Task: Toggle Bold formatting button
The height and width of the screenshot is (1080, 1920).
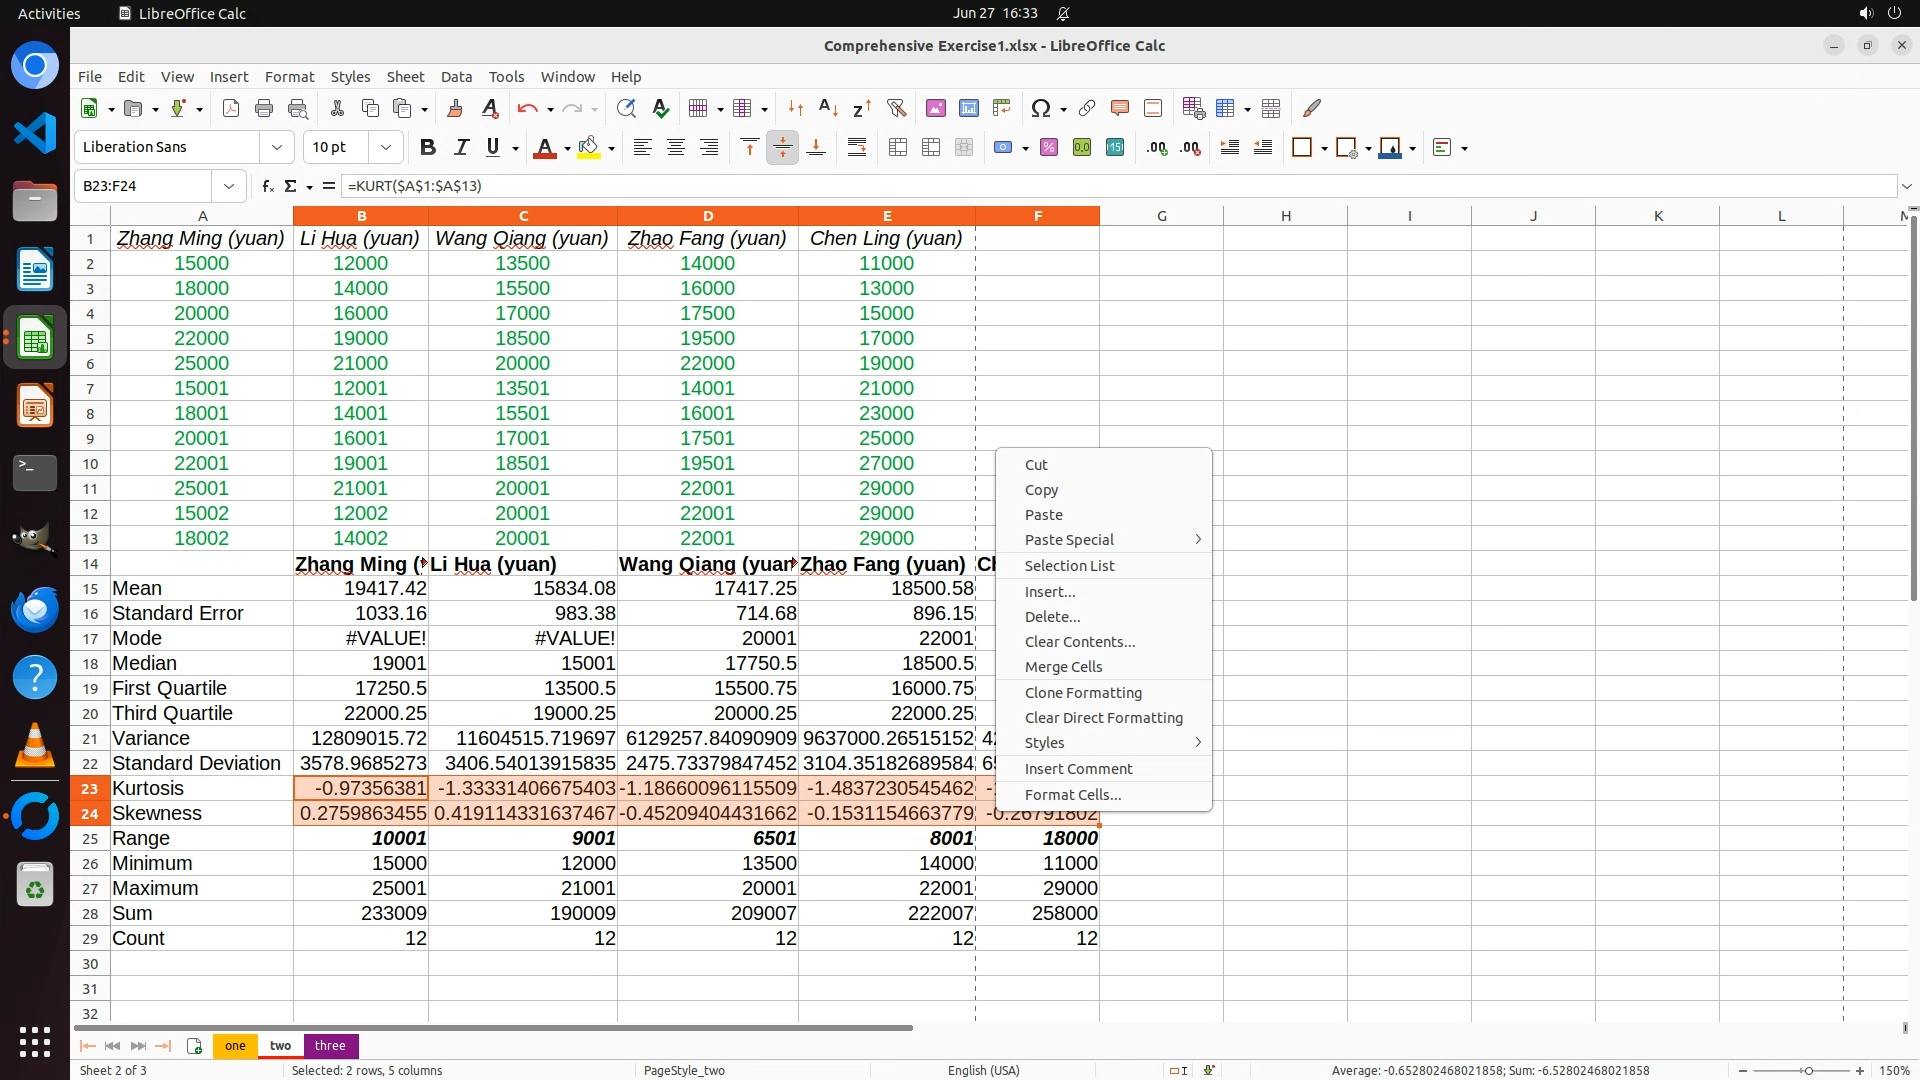Action: tap(428, 147)
